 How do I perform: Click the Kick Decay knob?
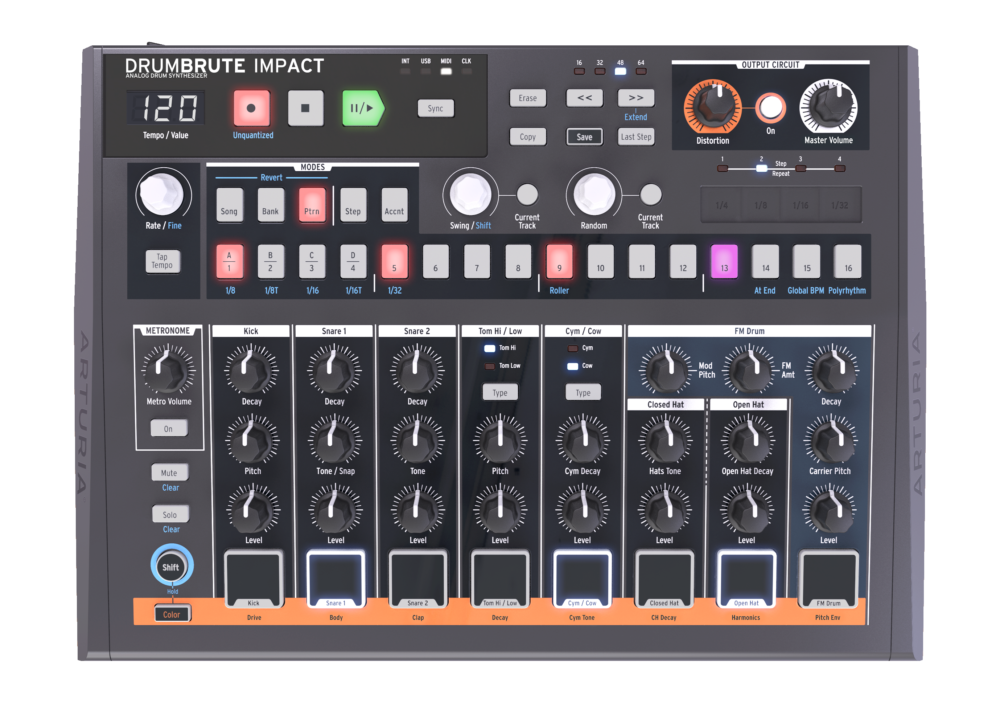coord(251,370)
